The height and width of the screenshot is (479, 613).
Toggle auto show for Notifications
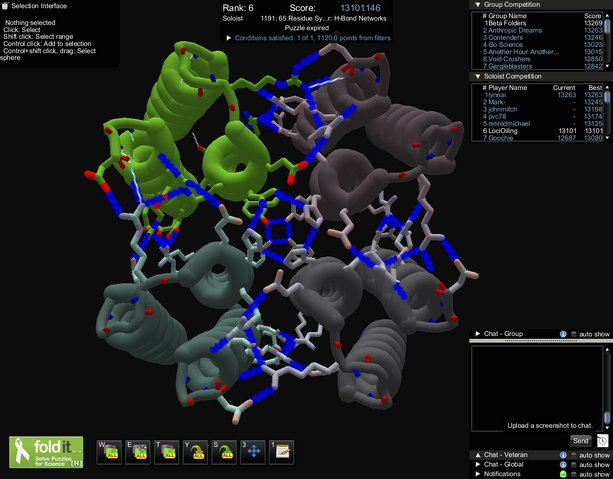point(574,474)
